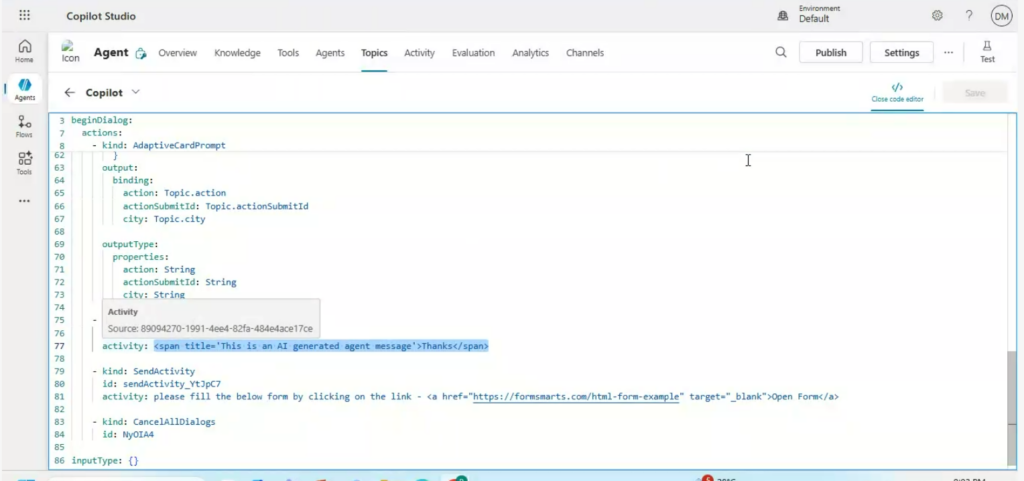Click line 86 inputType: {}

tap(104, 460)
